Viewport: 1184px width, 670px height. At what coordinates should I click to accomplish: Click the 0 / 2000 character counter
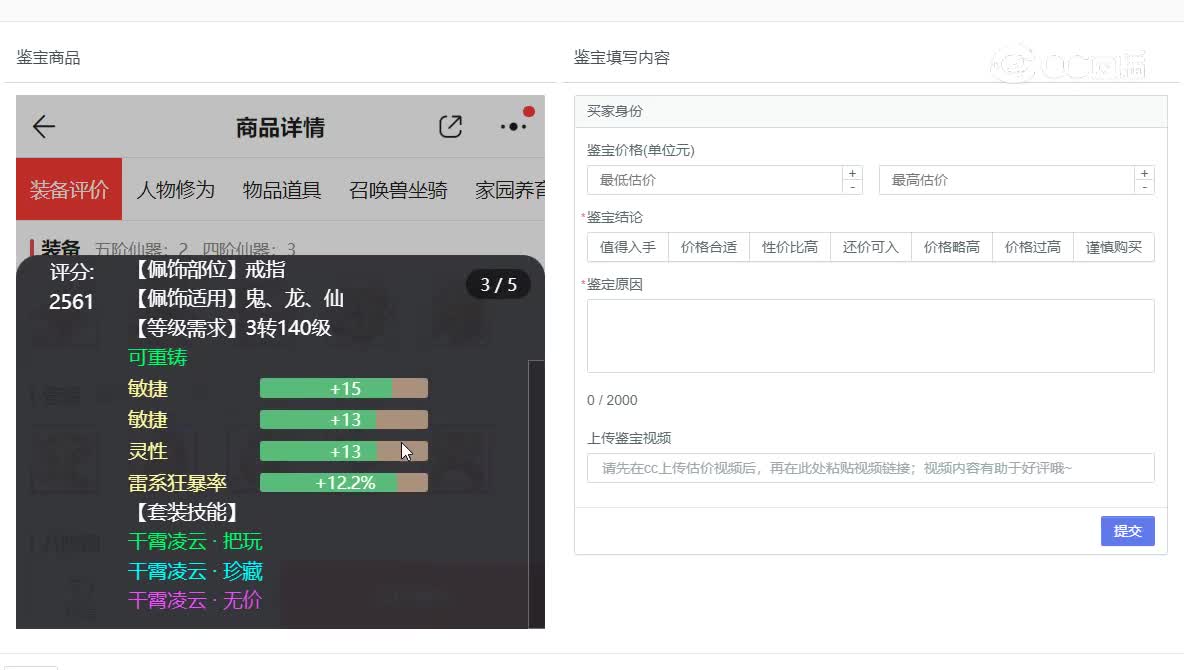point(612,400)
